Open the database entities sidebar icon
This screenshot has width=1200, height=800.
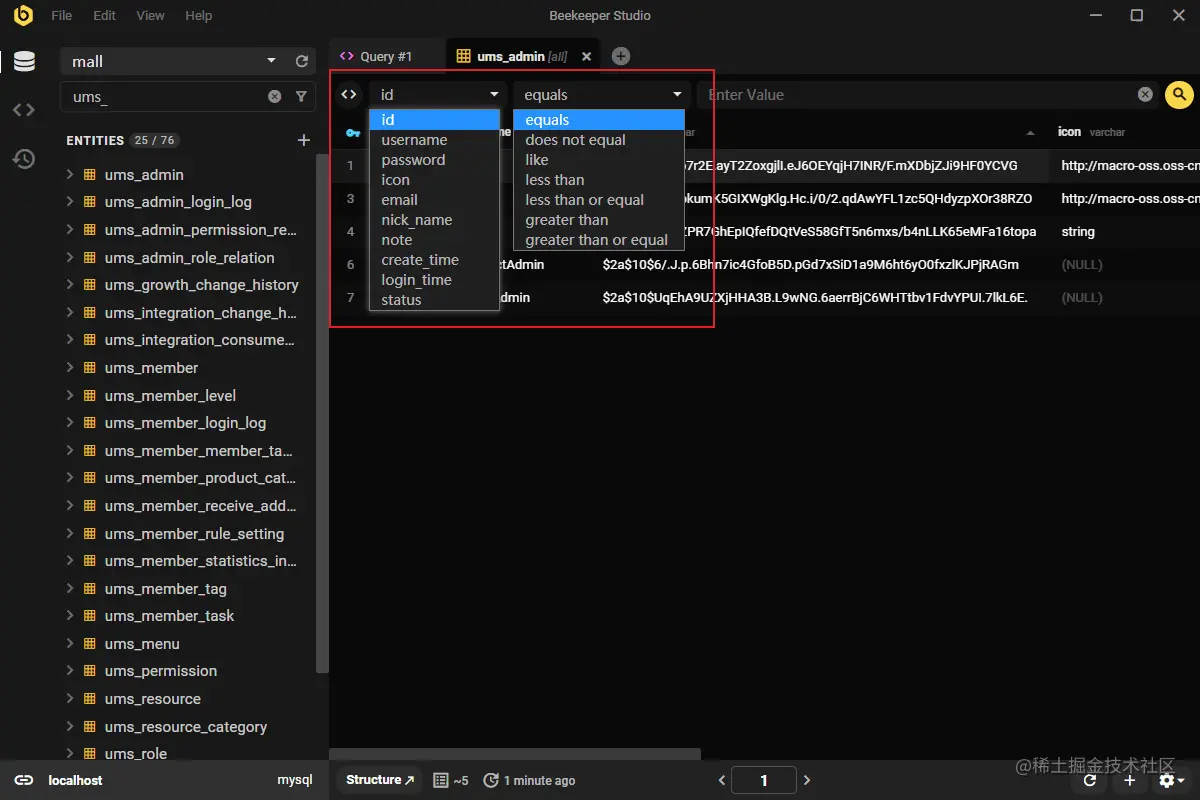[x=24, y=61]
